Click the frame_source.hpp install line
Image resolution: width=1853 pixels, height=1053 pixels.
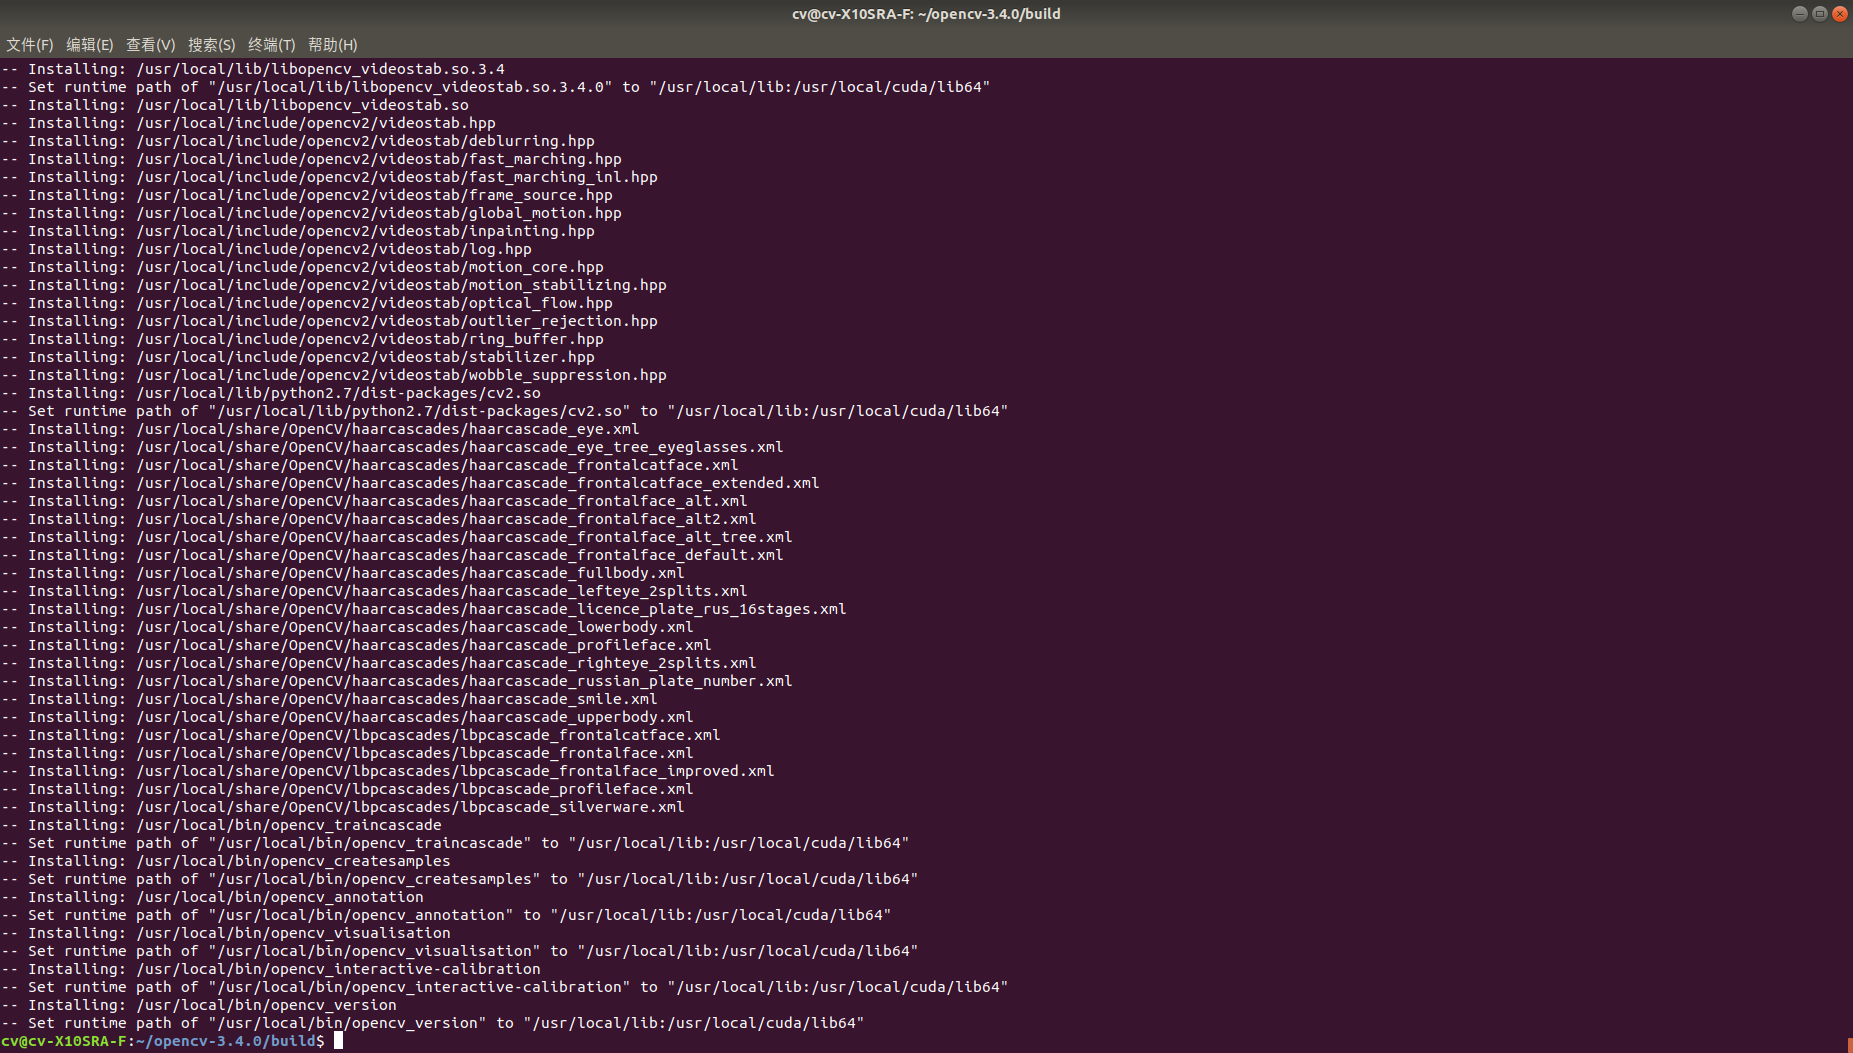click(x=307, y=195)
